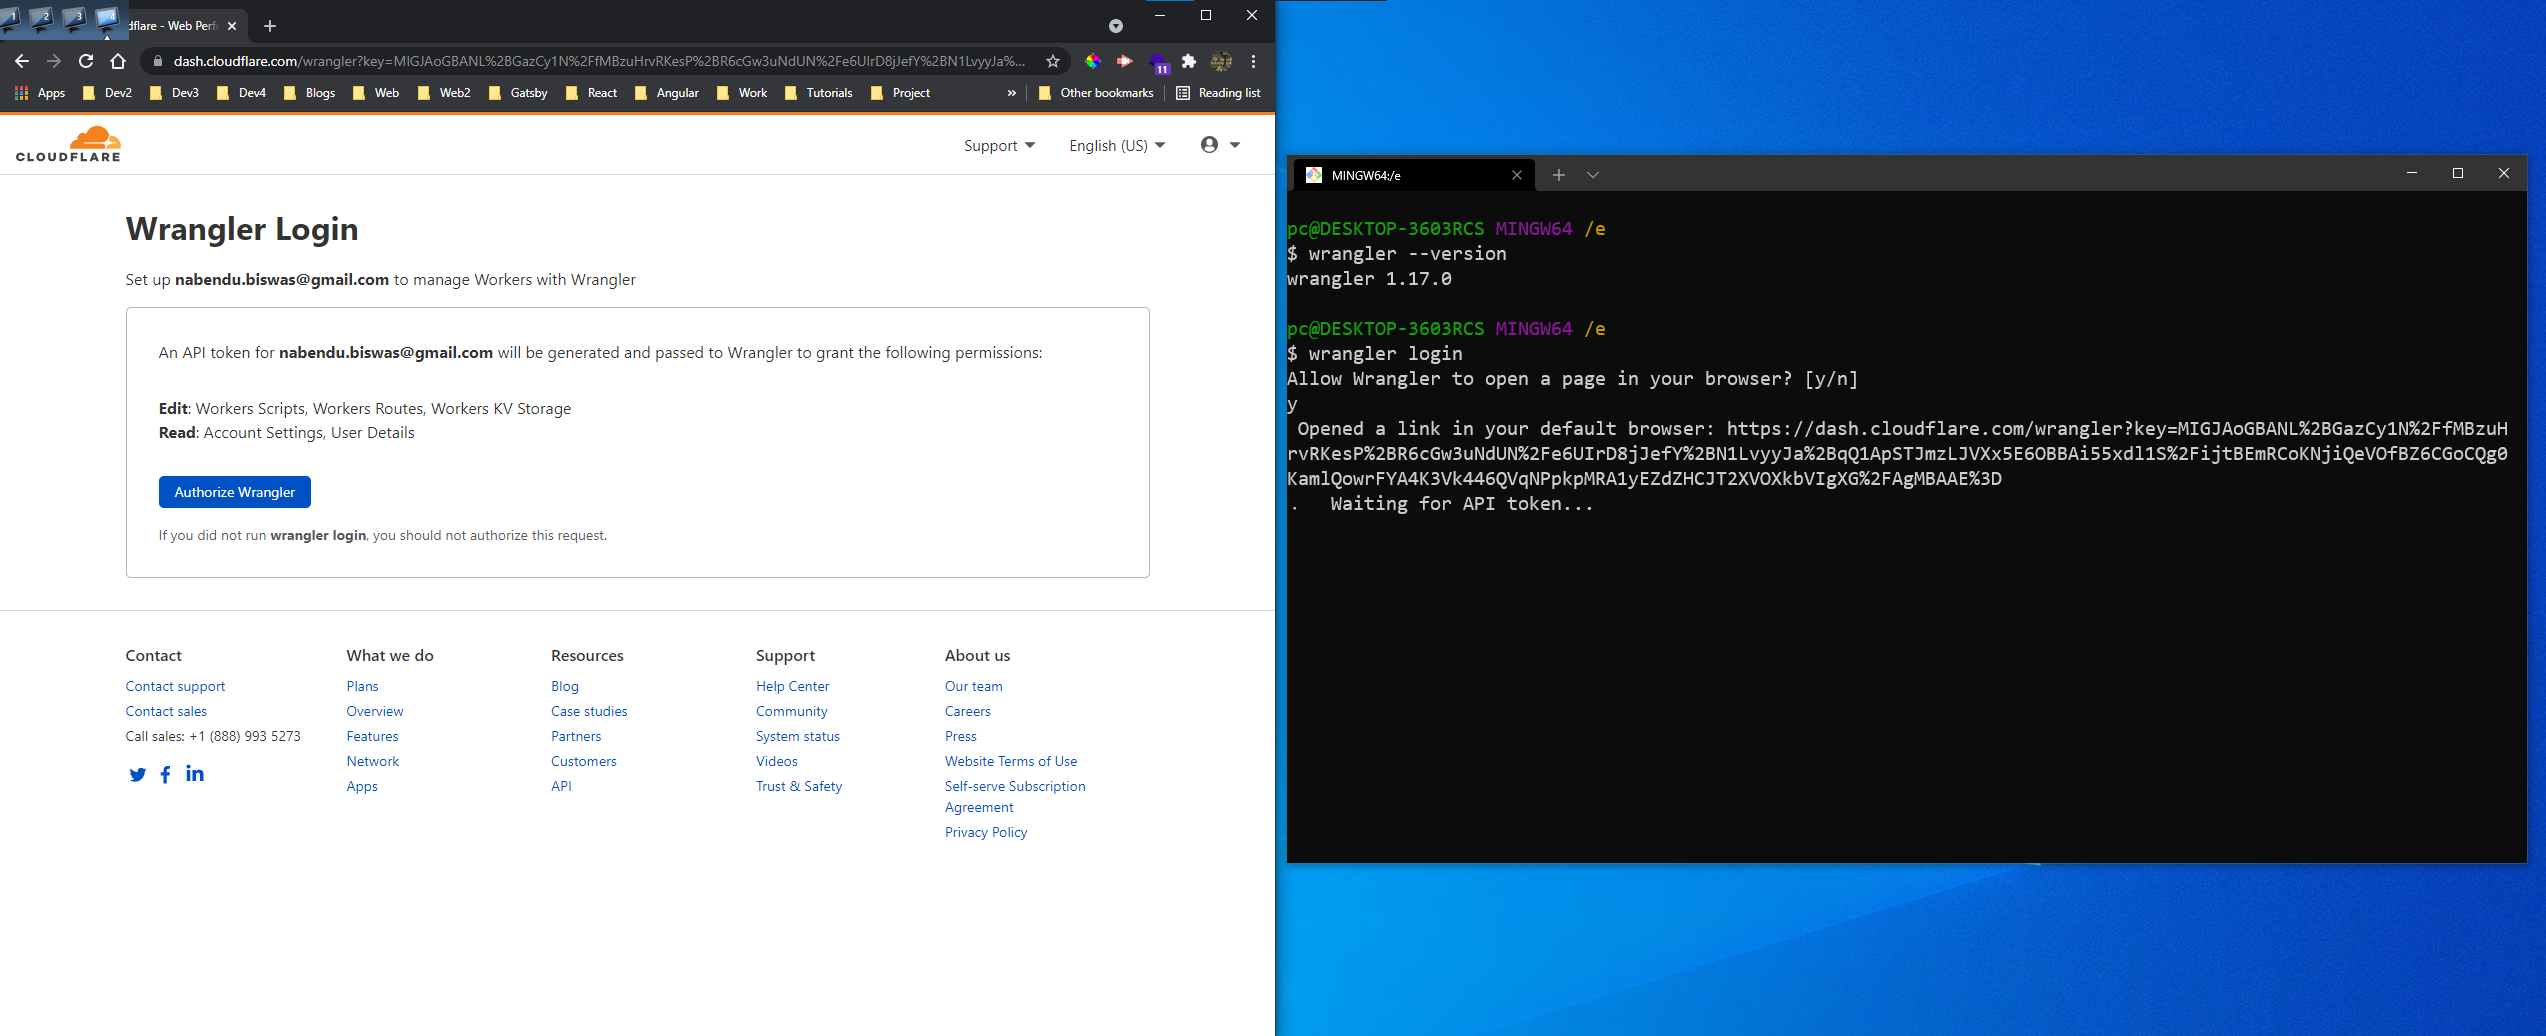
Task: Close the MINGW64 terminal tab
Action: 1517,175
